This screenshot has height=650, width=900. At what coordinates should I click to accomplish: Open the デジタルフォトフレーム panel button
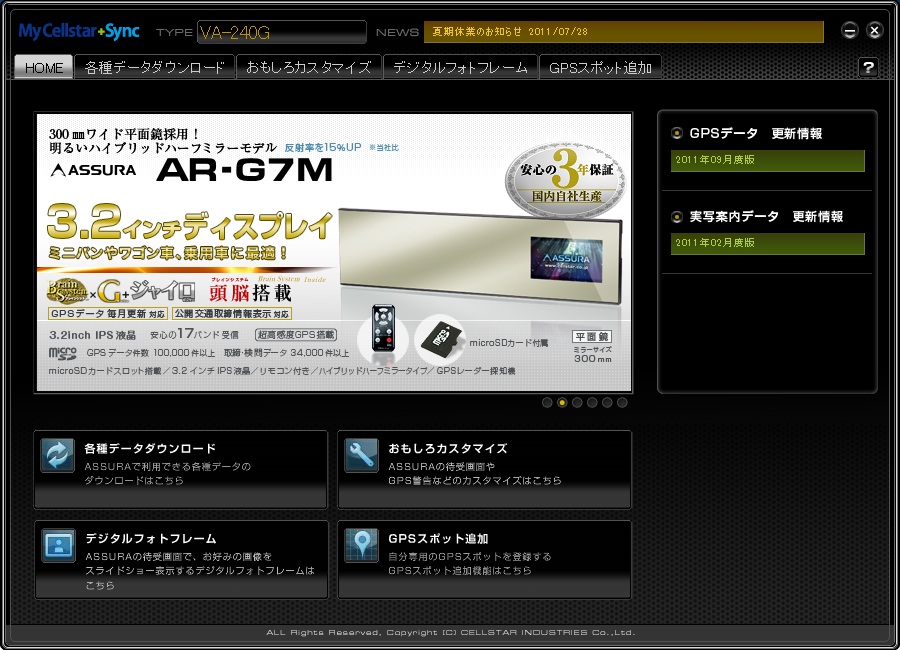click(x=181, y=560)
